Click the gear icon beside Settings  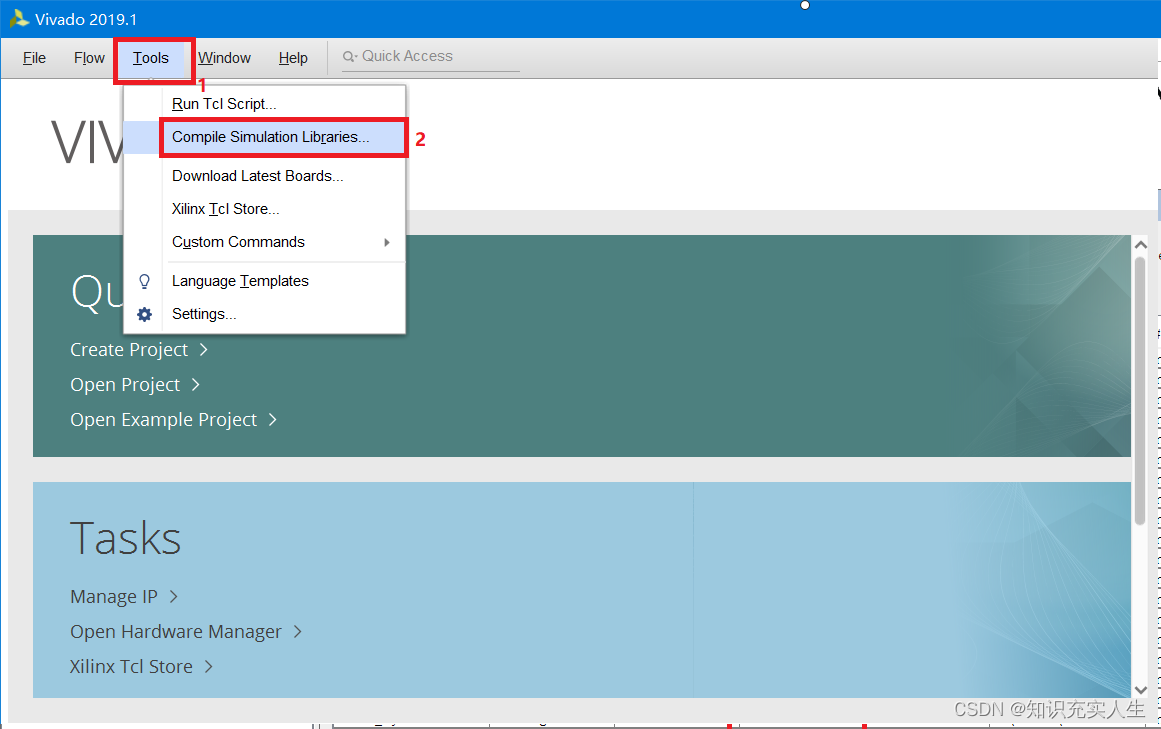coord(144,315)
